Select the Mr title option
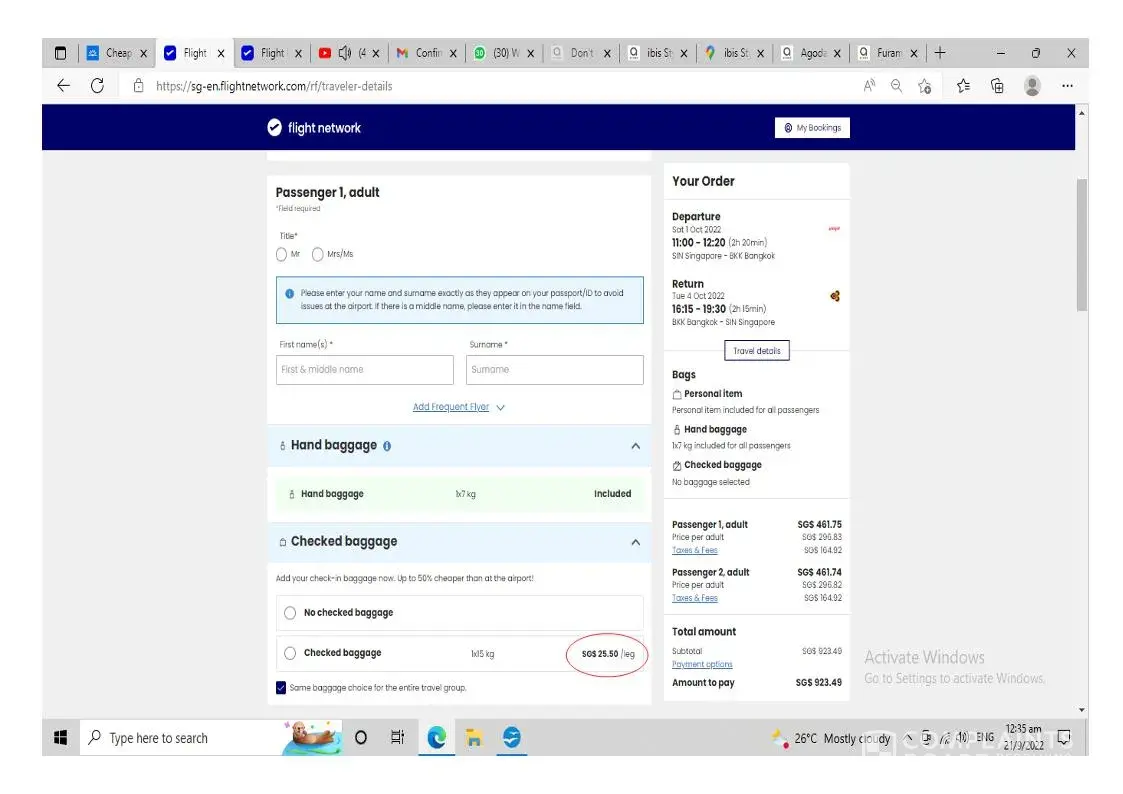This screenshot has width=1123, height=794. tap(282, 254)
